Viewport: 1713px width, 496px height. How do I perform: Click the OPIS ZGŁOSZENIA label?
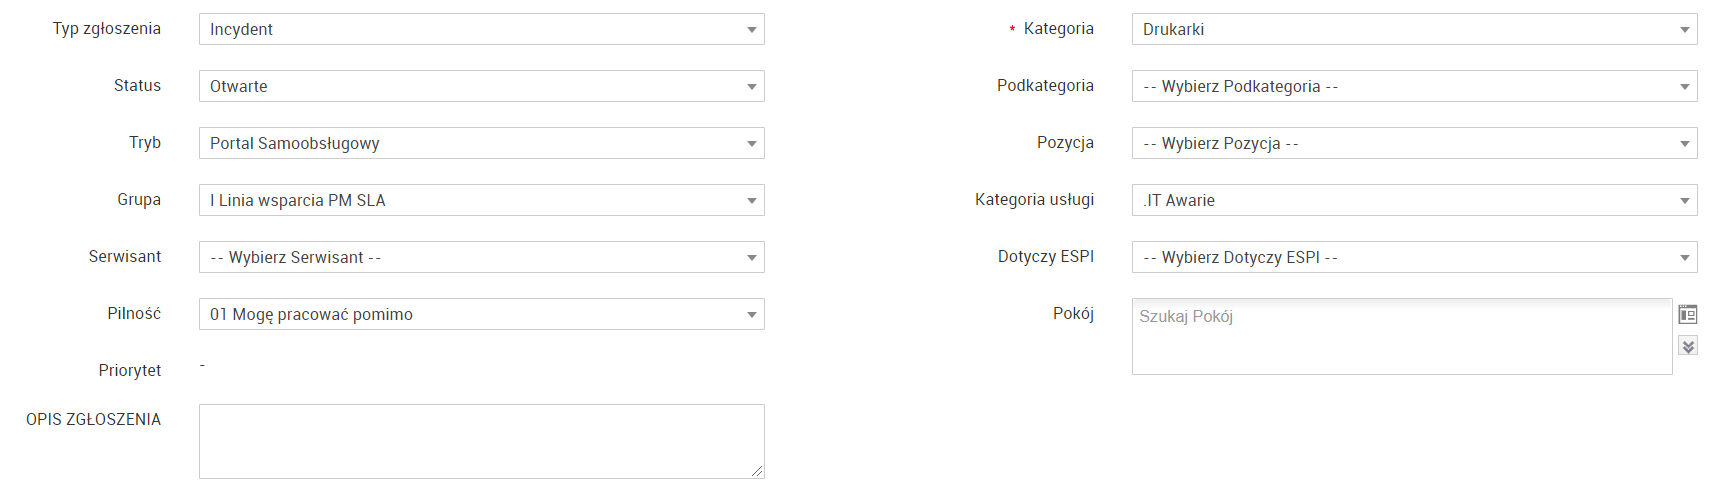pyautogui.click(x=93, y=420)
